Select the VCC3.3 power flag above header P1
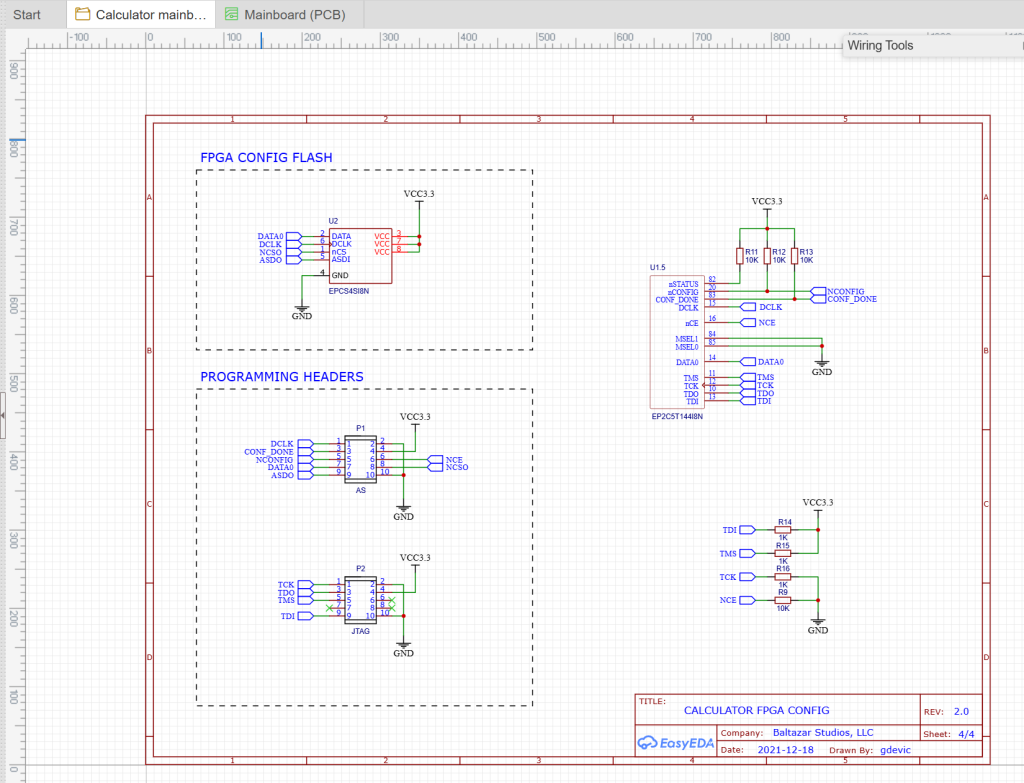 point(413,417)
